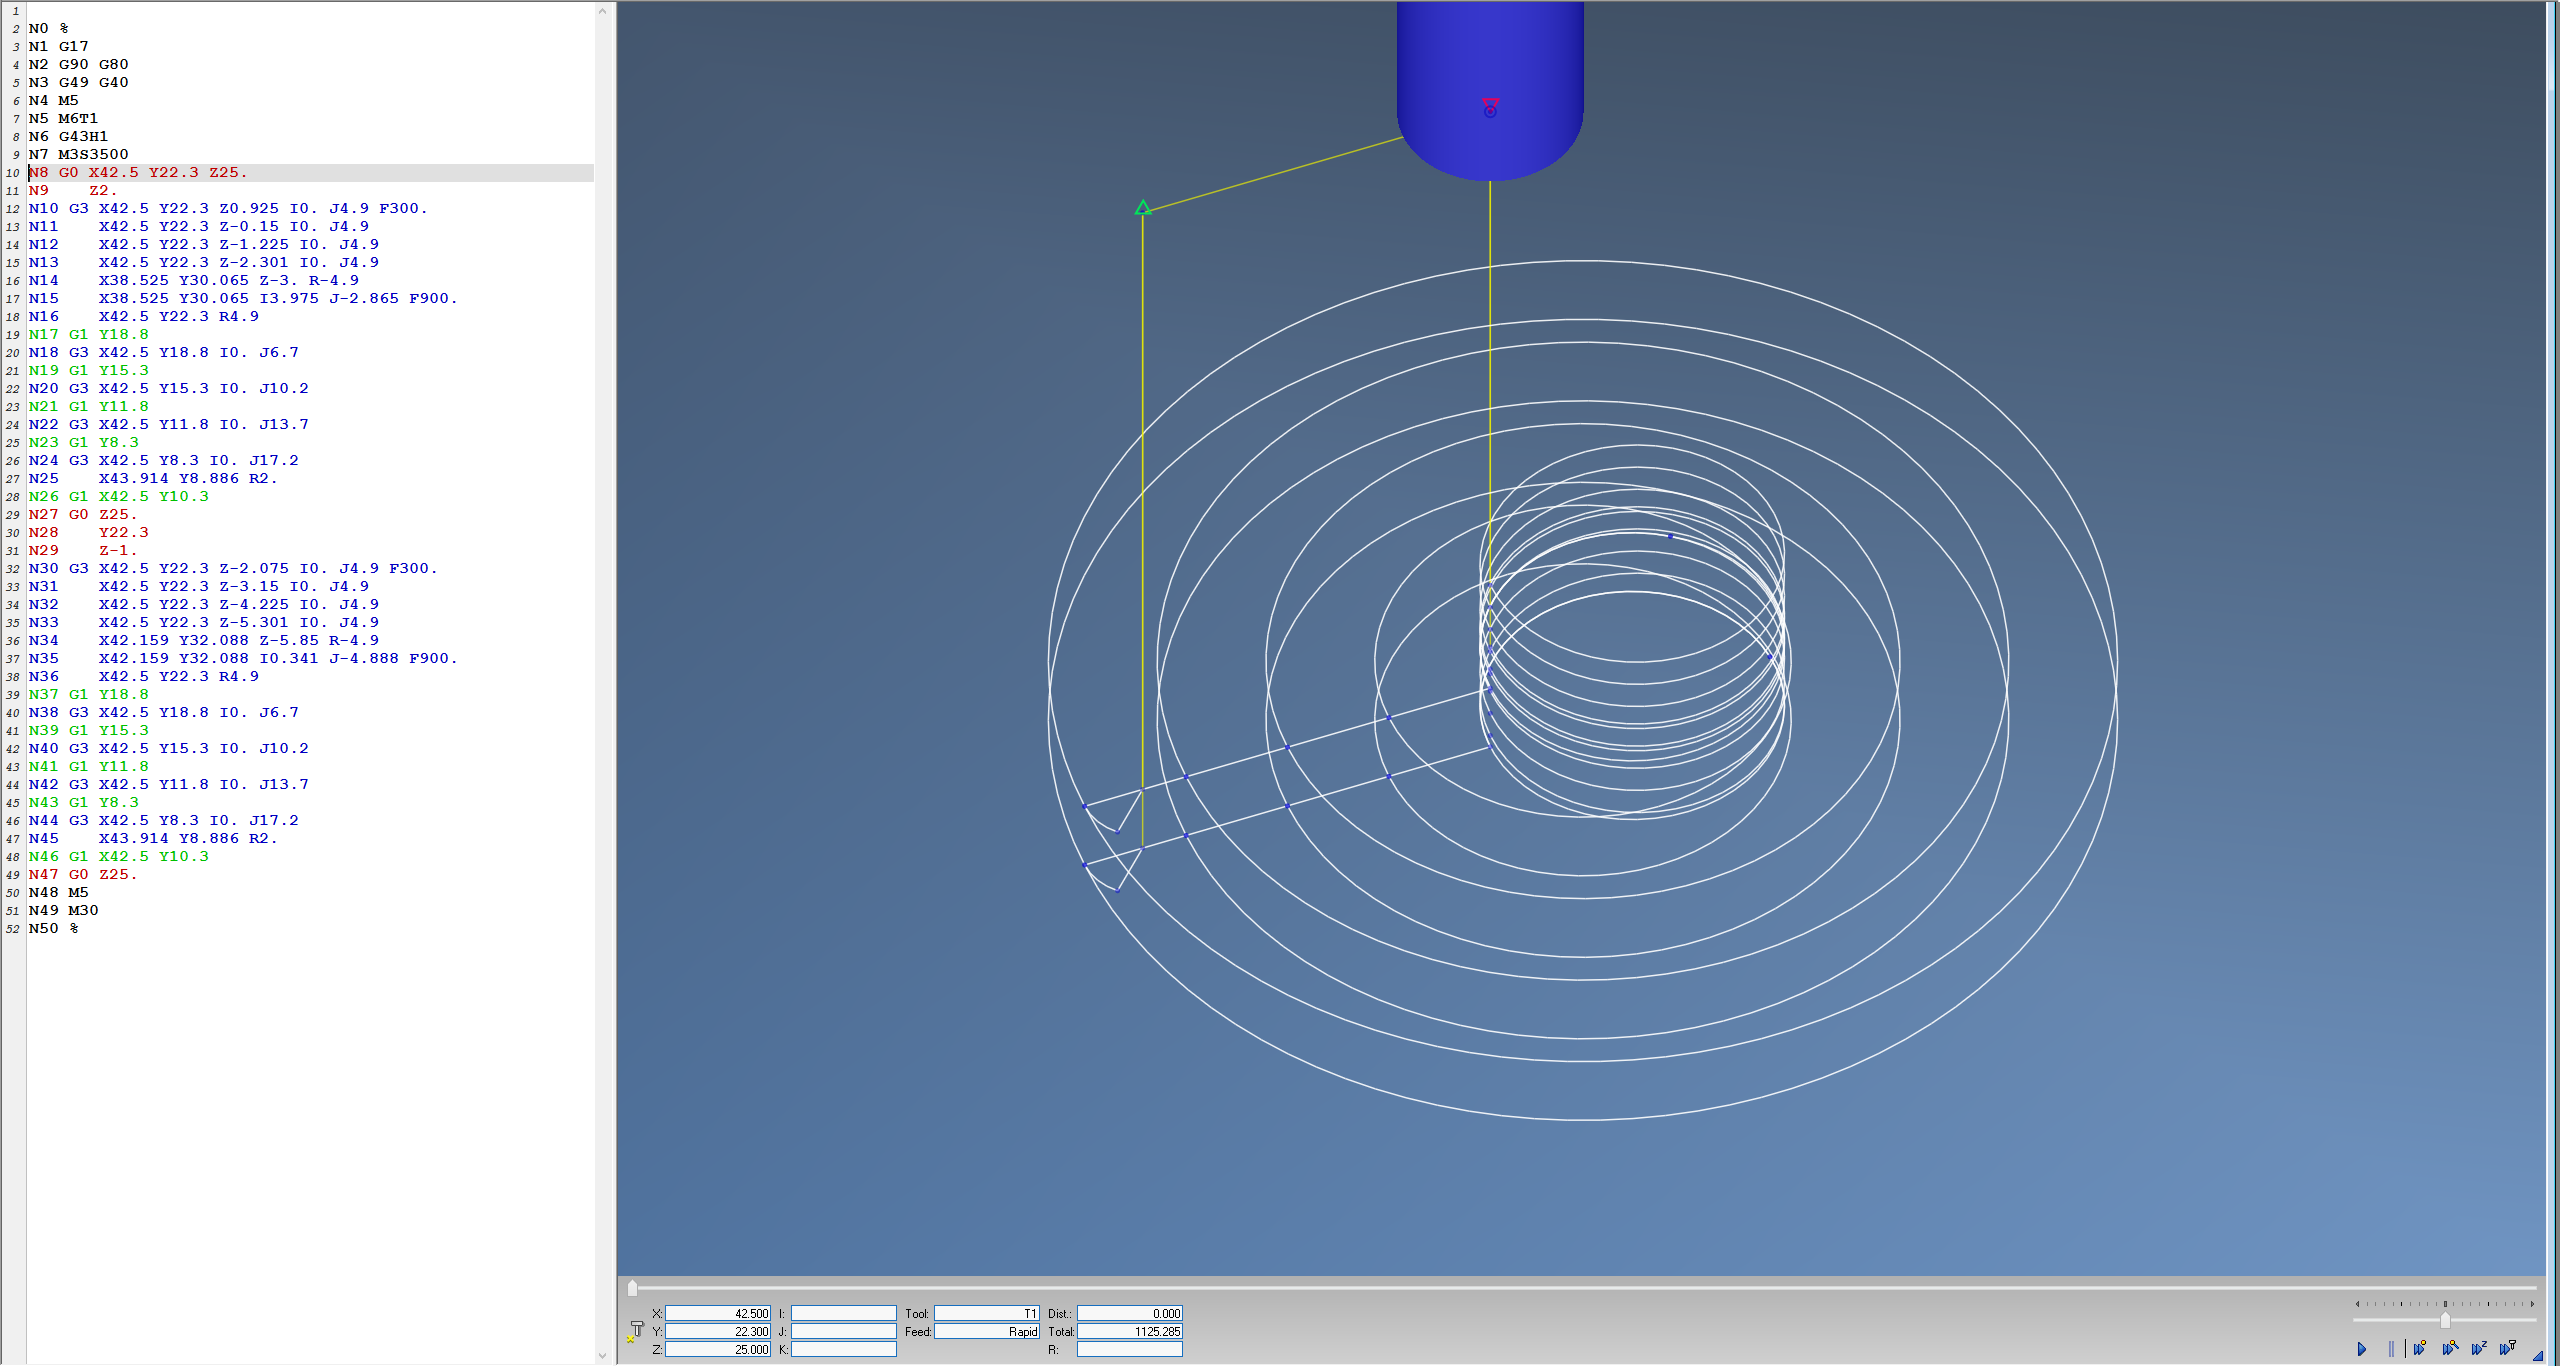Click fast-forward to next tool change icon

point(2507,1349)
